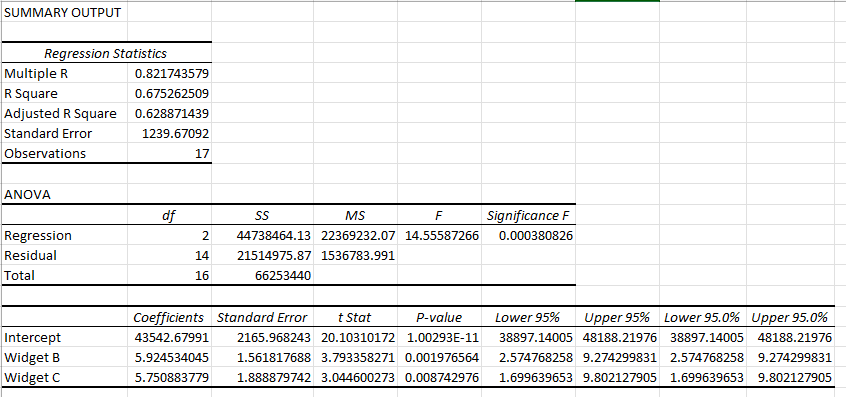
Task: Select the Widget B row label
Action: click(x=64, y=358)
